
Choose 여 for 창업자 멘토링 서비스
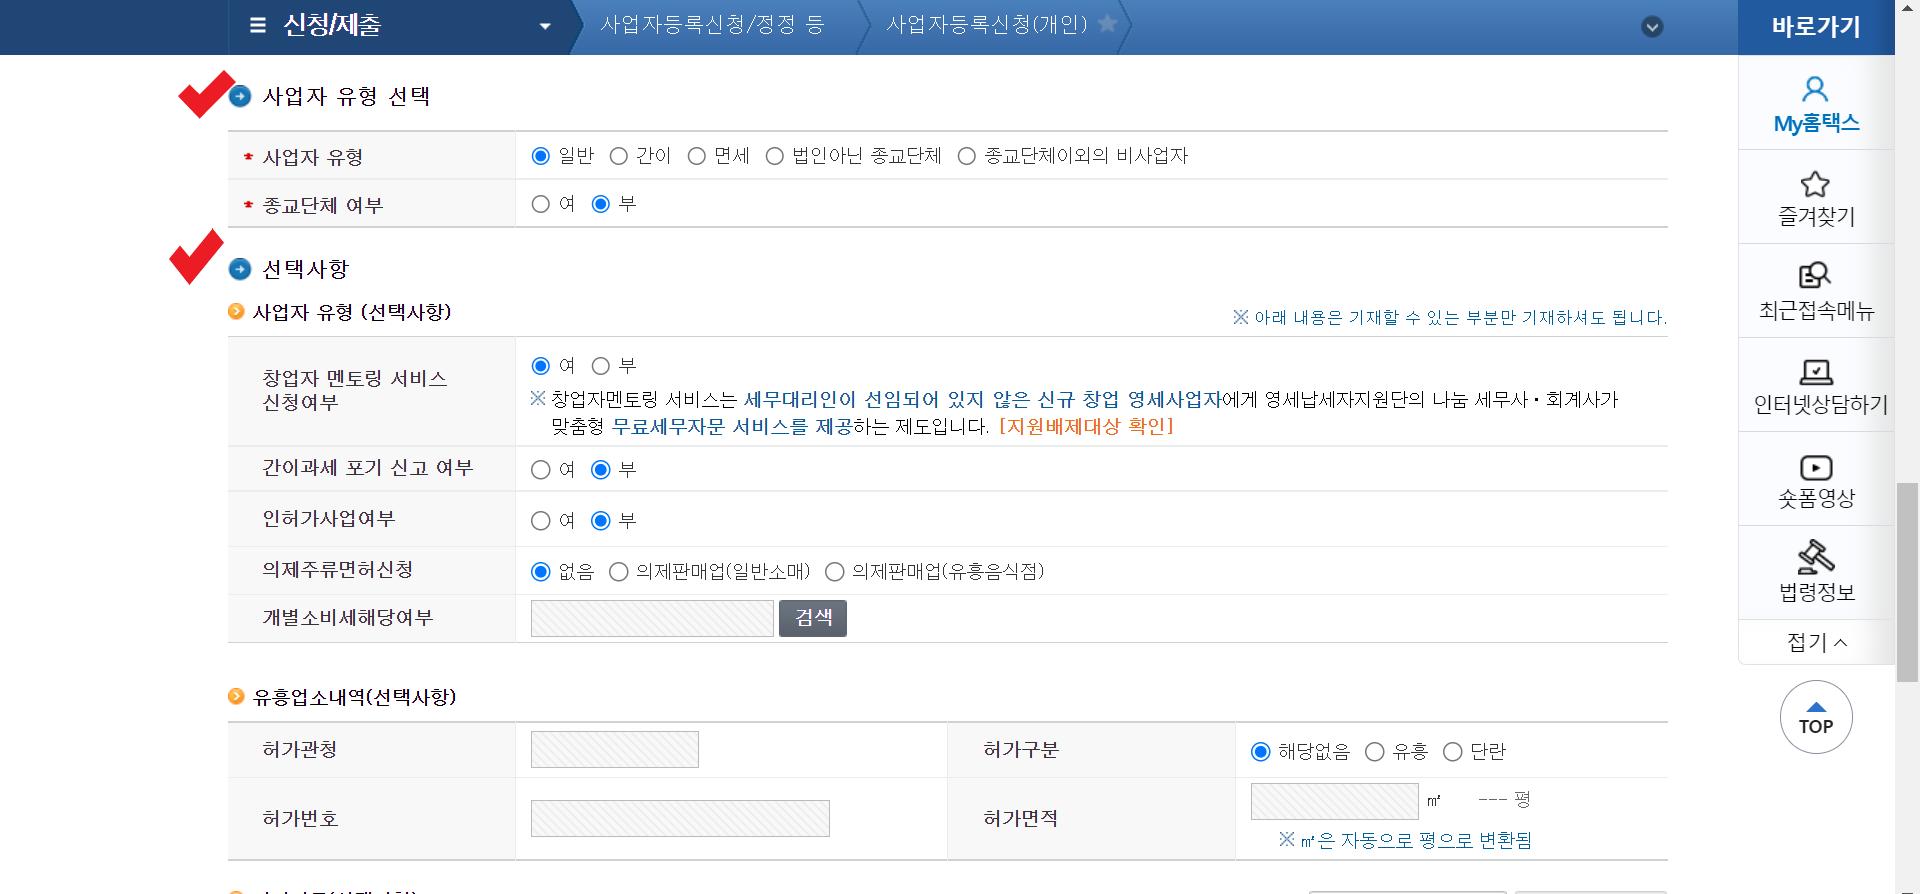point(541,366)
